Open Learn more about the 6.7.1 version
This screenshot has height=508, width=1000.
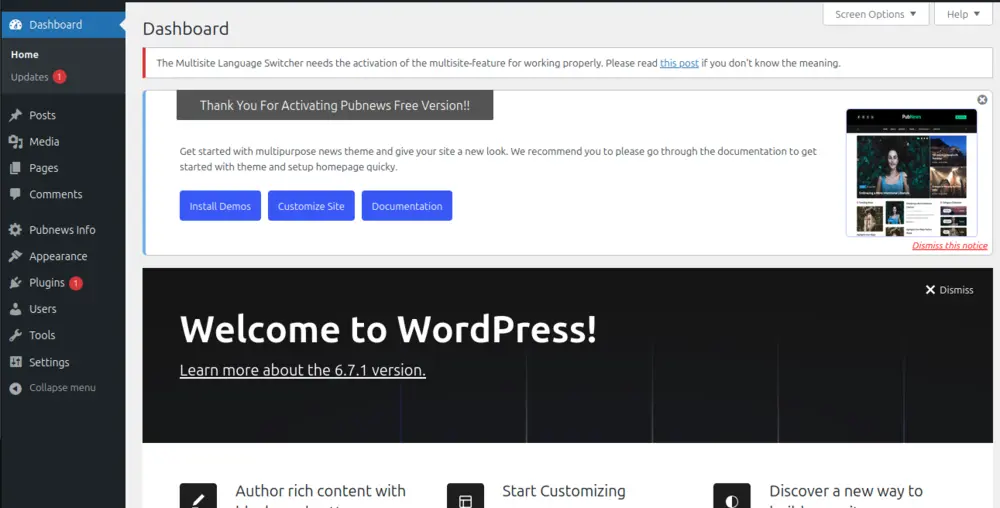303,370
